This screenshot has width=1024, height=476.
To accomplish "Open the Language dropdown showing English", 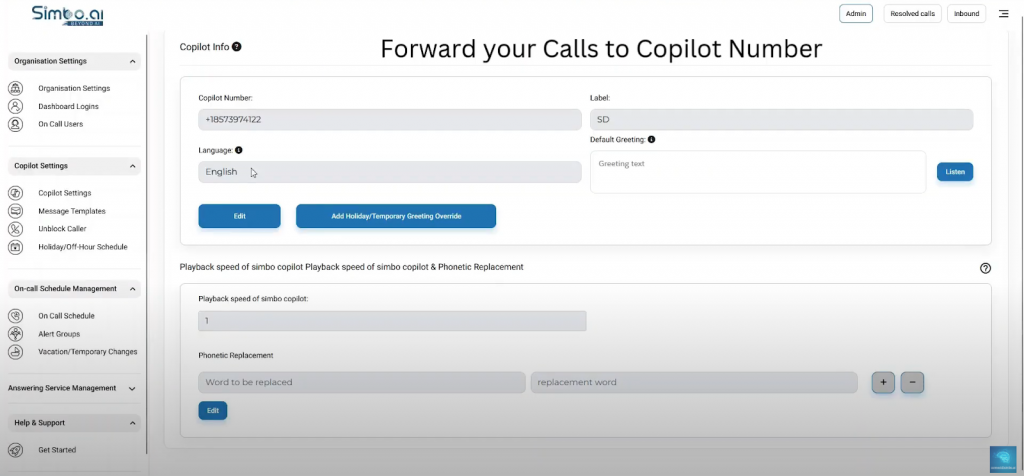I will click(389, 172).
